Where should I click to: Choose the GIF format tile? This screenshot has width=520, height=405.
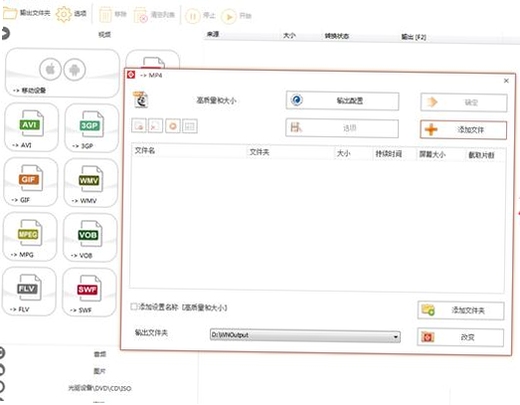point(31,182)
